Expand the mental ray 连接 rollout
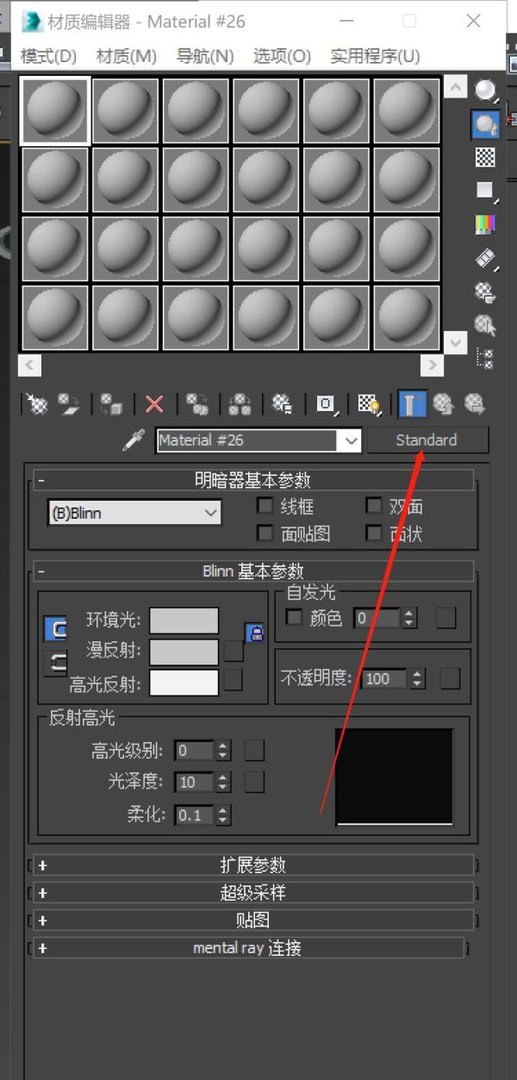The image size is (517, 1080). (249, 948)
